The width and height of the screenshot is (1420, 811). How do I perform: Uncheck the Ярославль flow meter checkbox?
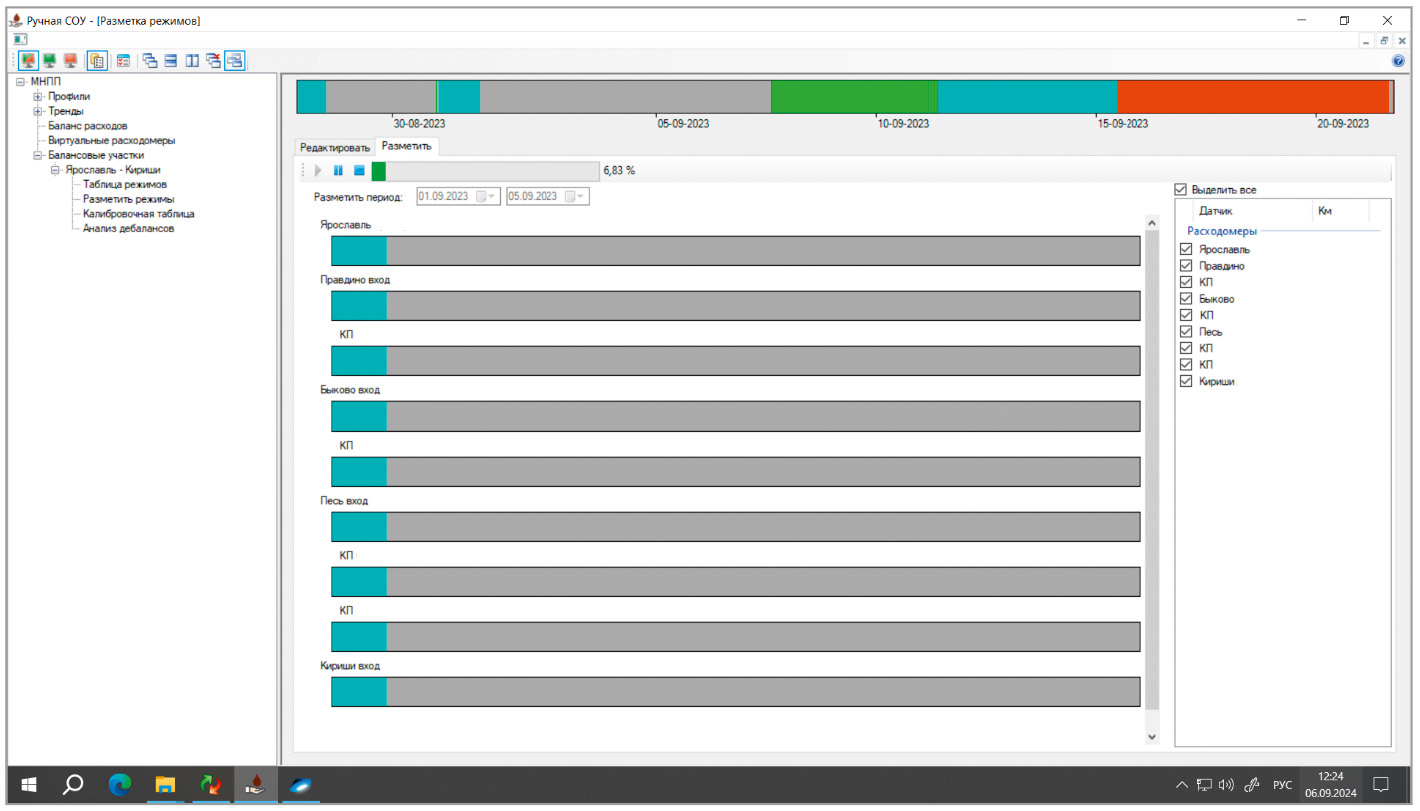click(x=1187, y=250)
